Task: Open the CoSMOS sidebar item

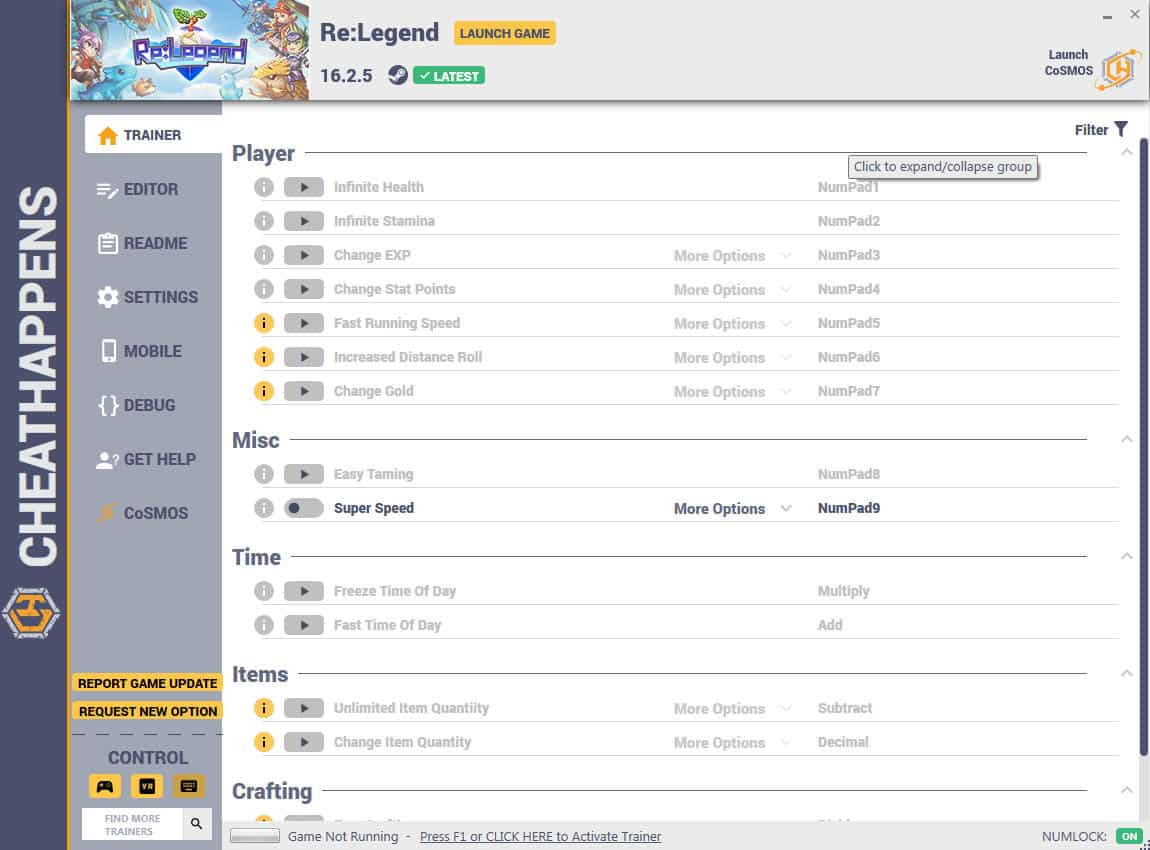Action: point(143,513)
